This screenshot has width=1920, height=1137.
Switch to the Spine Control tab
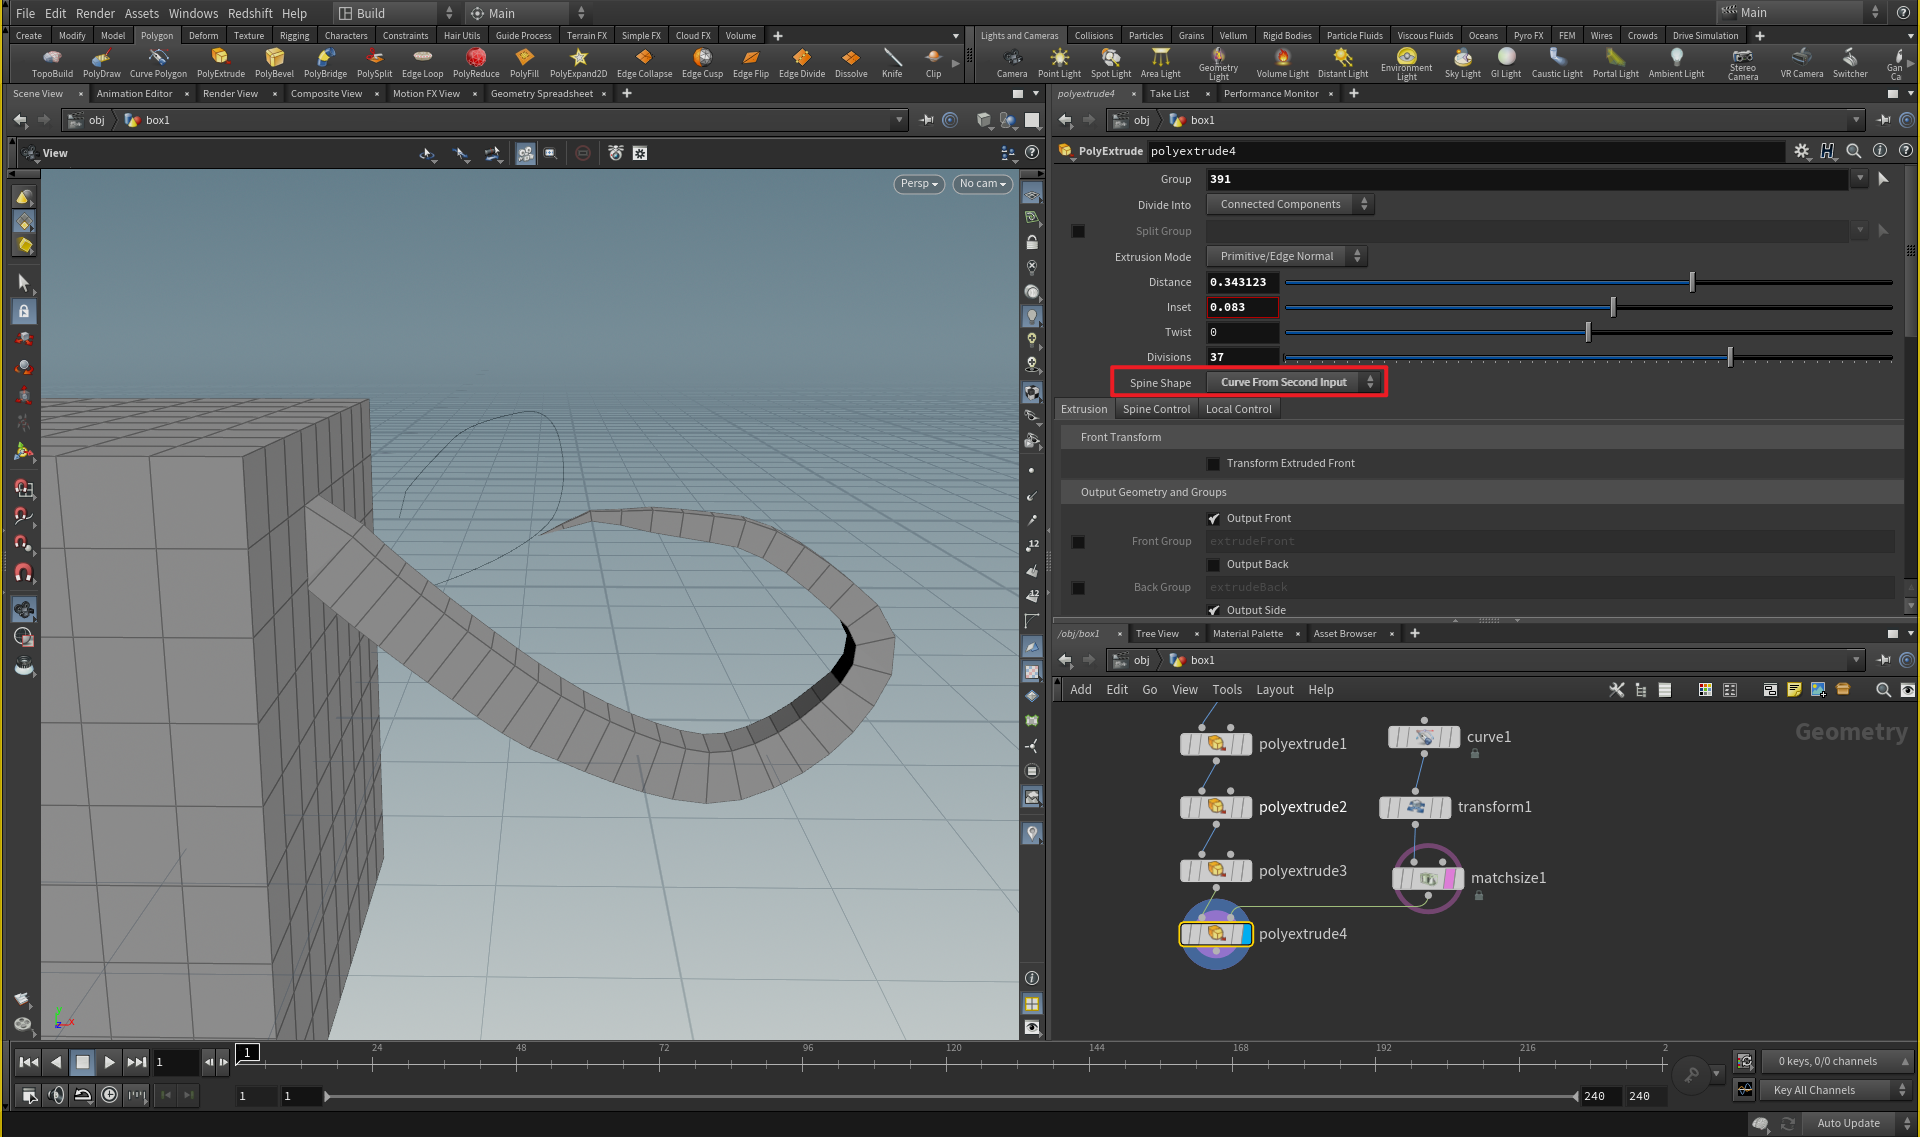[1156, 408]
